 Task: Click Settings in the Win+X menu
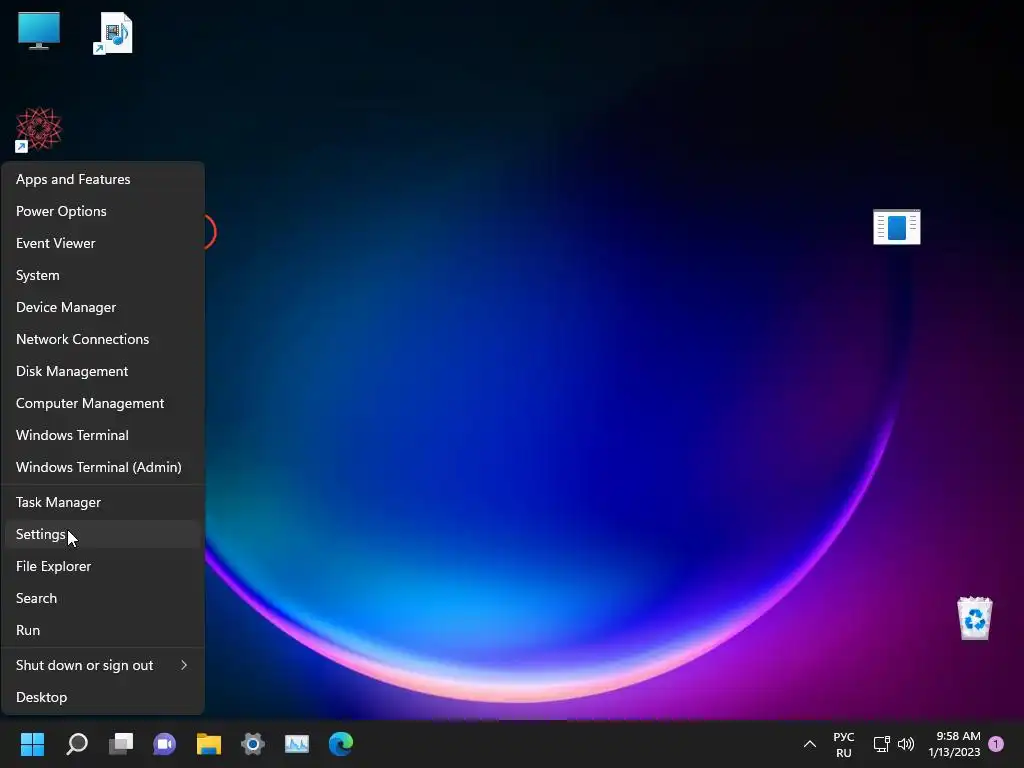click(103, 534)
